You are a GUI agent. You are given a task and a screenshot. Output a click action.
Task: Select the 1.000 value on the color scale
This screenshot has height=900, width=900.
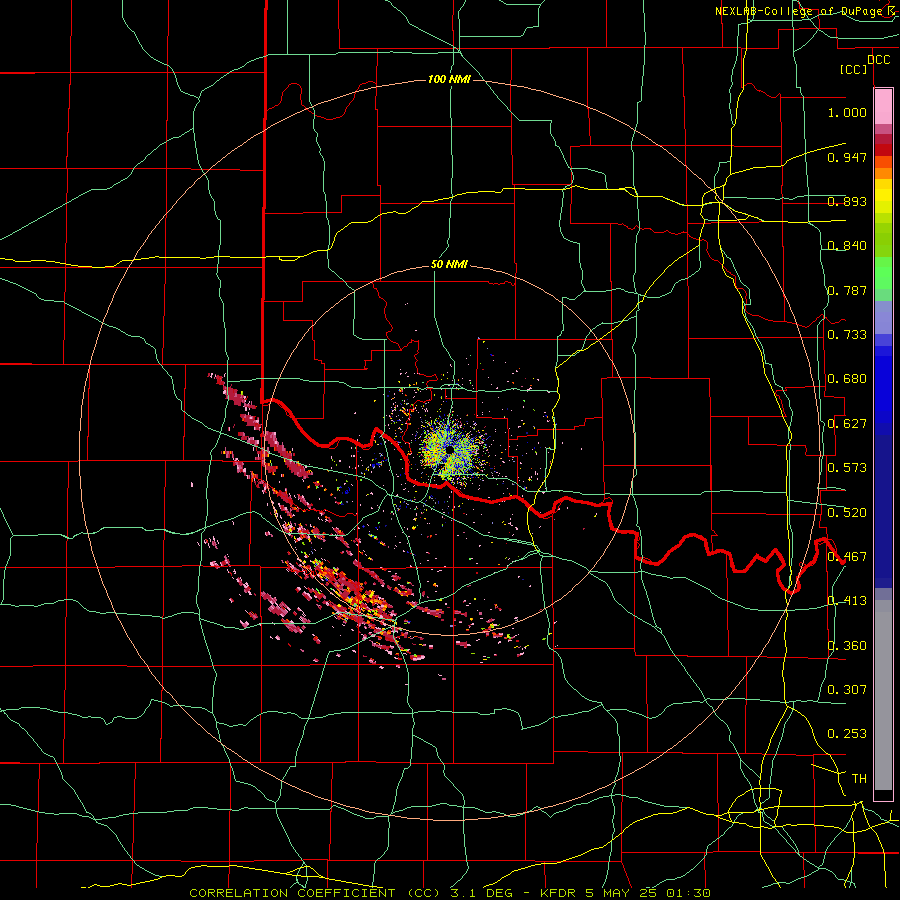[x=847, y=112]
